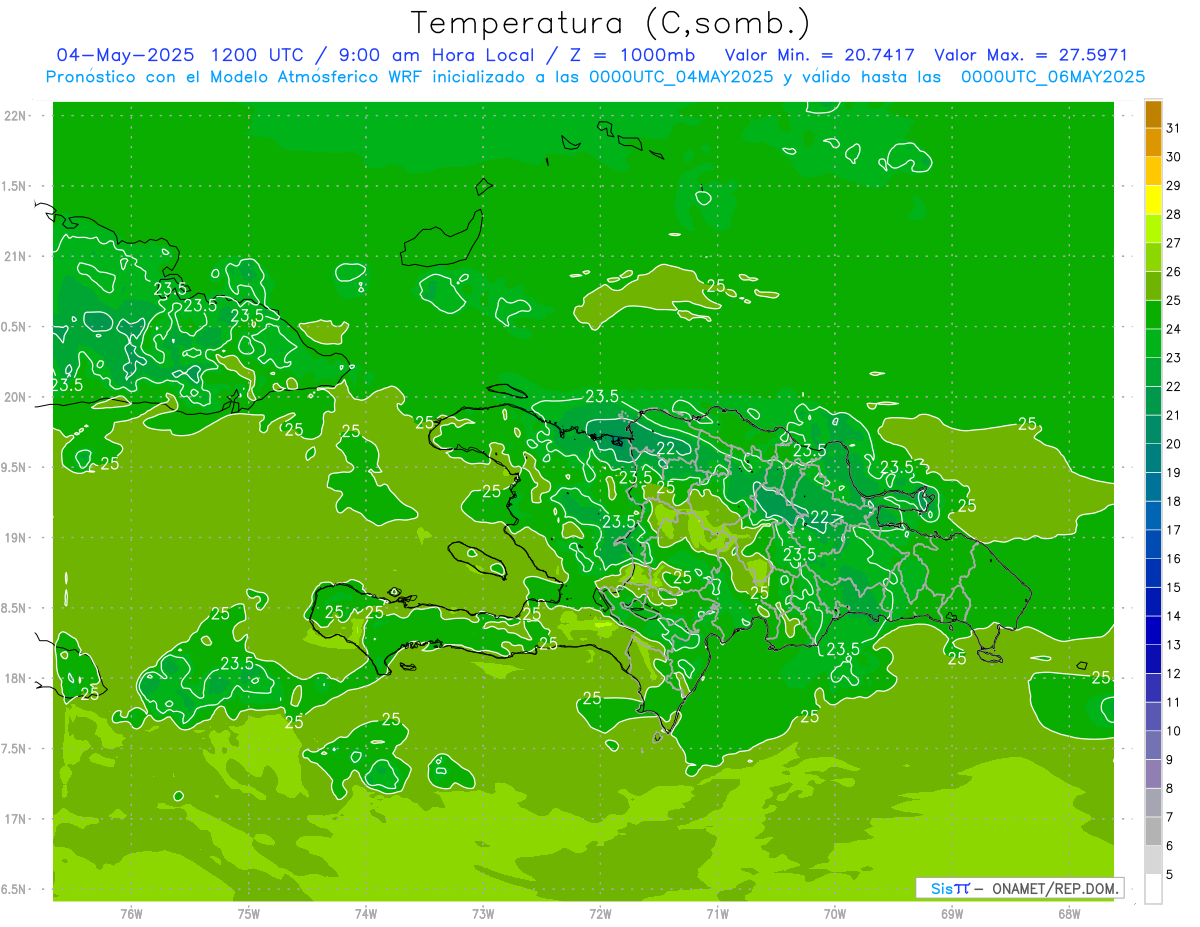The image size is (1200, 927).
Task: Click the '10' value on color scale
Action: click(x=1173, y=731)
